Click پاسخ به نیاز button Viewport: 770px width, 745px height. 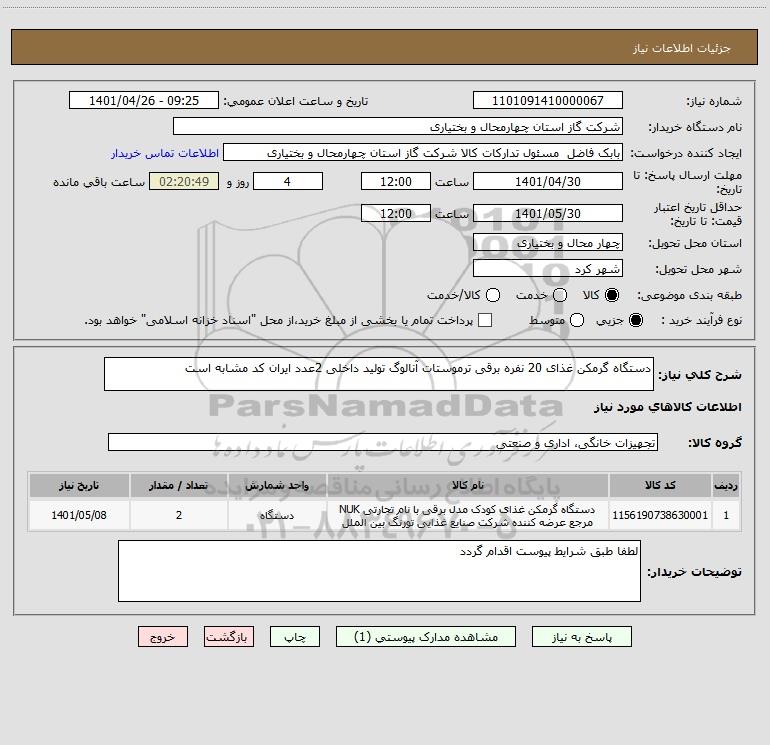pyautogui.click(x=581, y=637)
